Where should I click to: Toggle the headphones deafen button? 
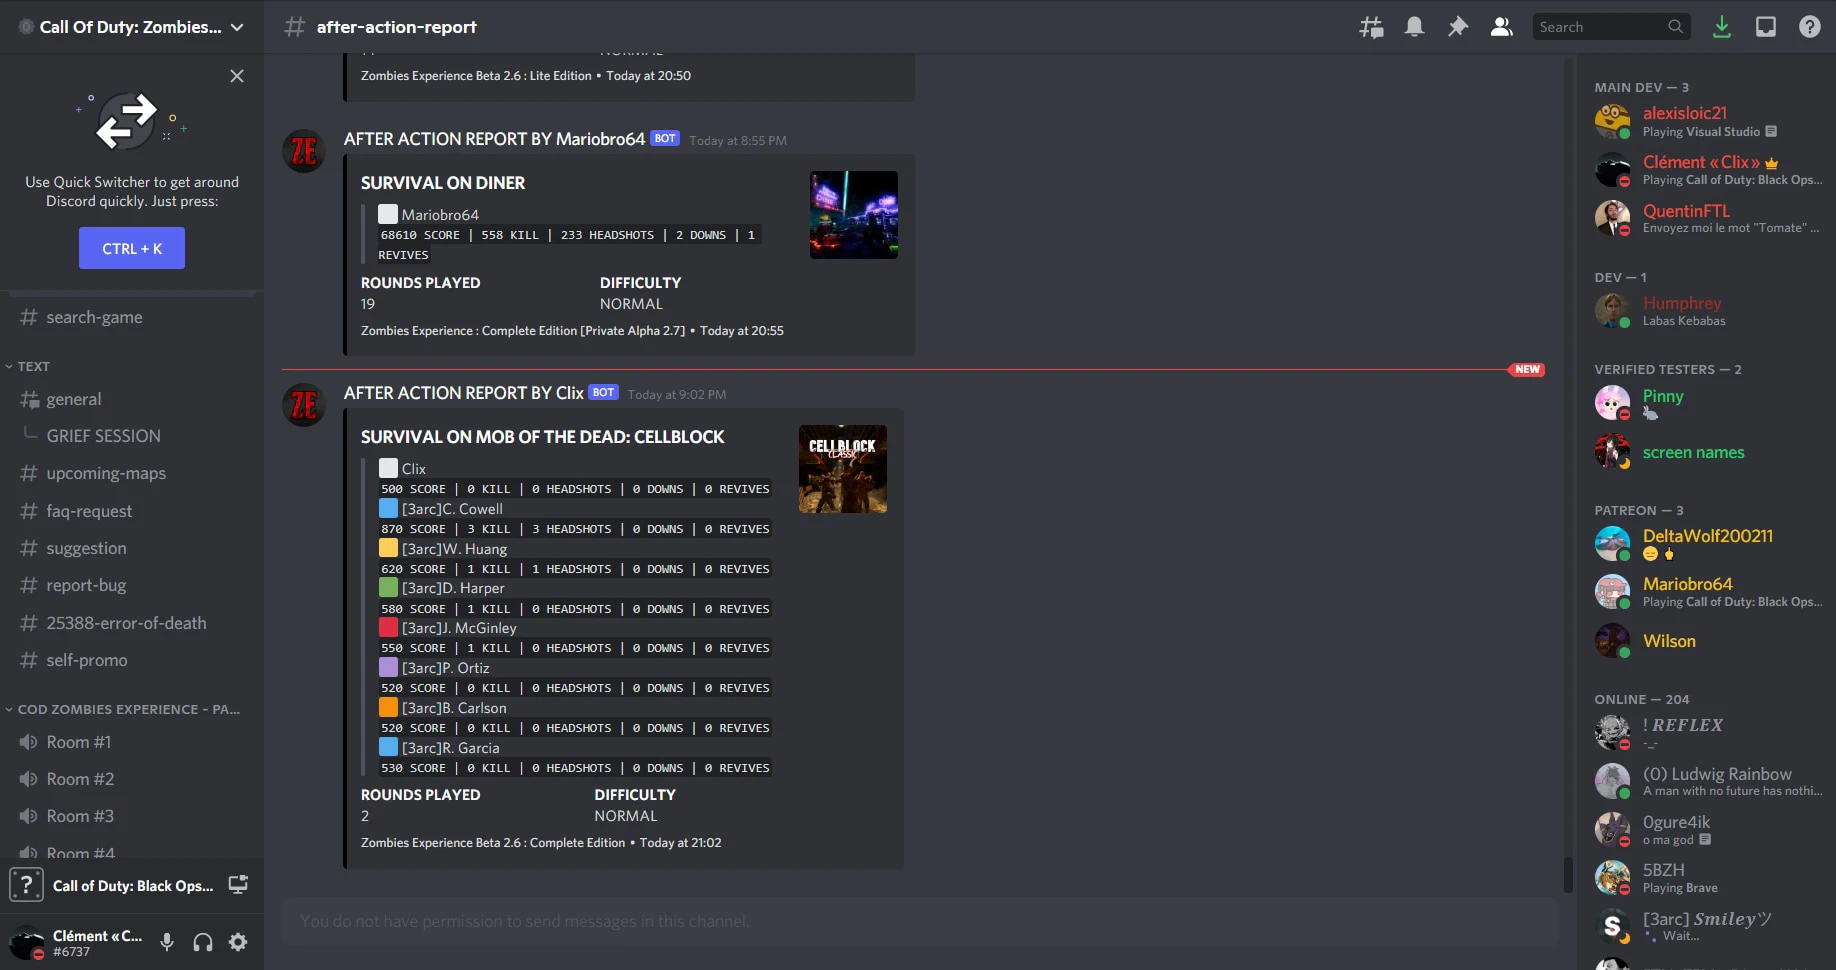pos(203,942)
